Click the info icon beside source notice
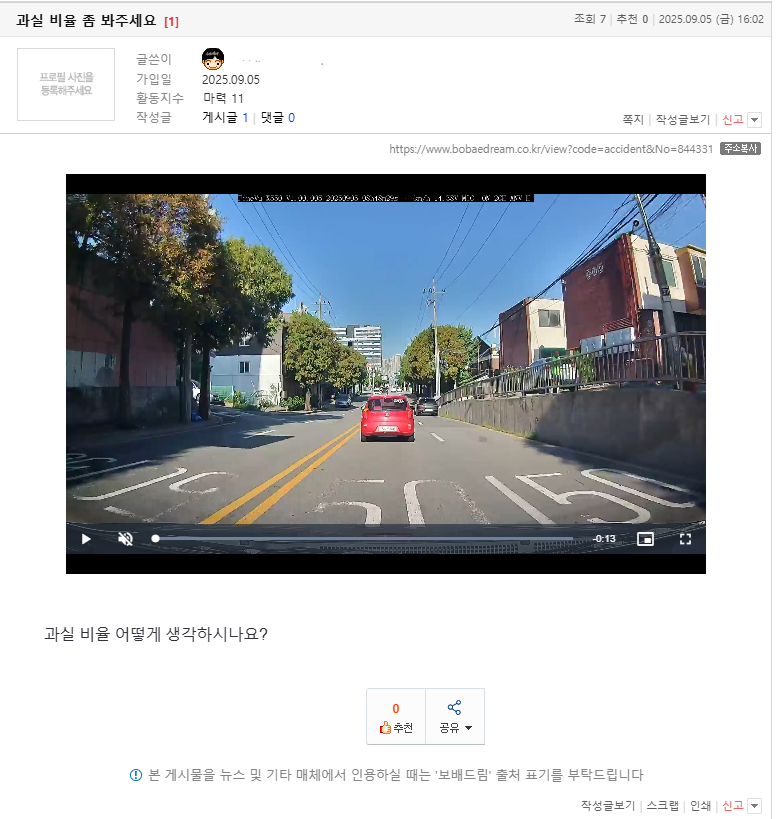The image size is (776, 819). point(136,775)
